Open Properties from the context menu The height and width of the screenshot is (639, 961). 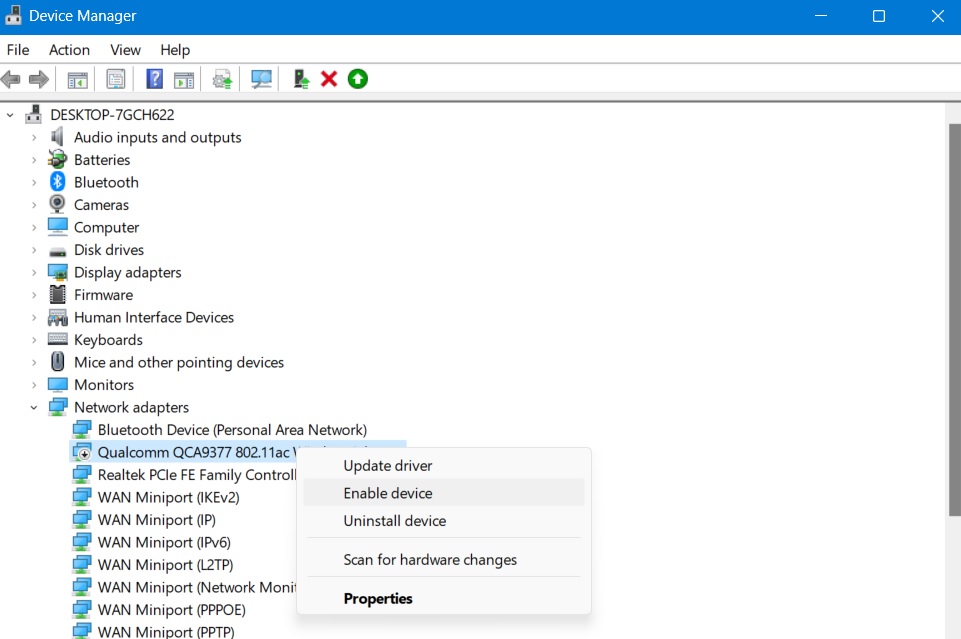click(x=378, y=598)
